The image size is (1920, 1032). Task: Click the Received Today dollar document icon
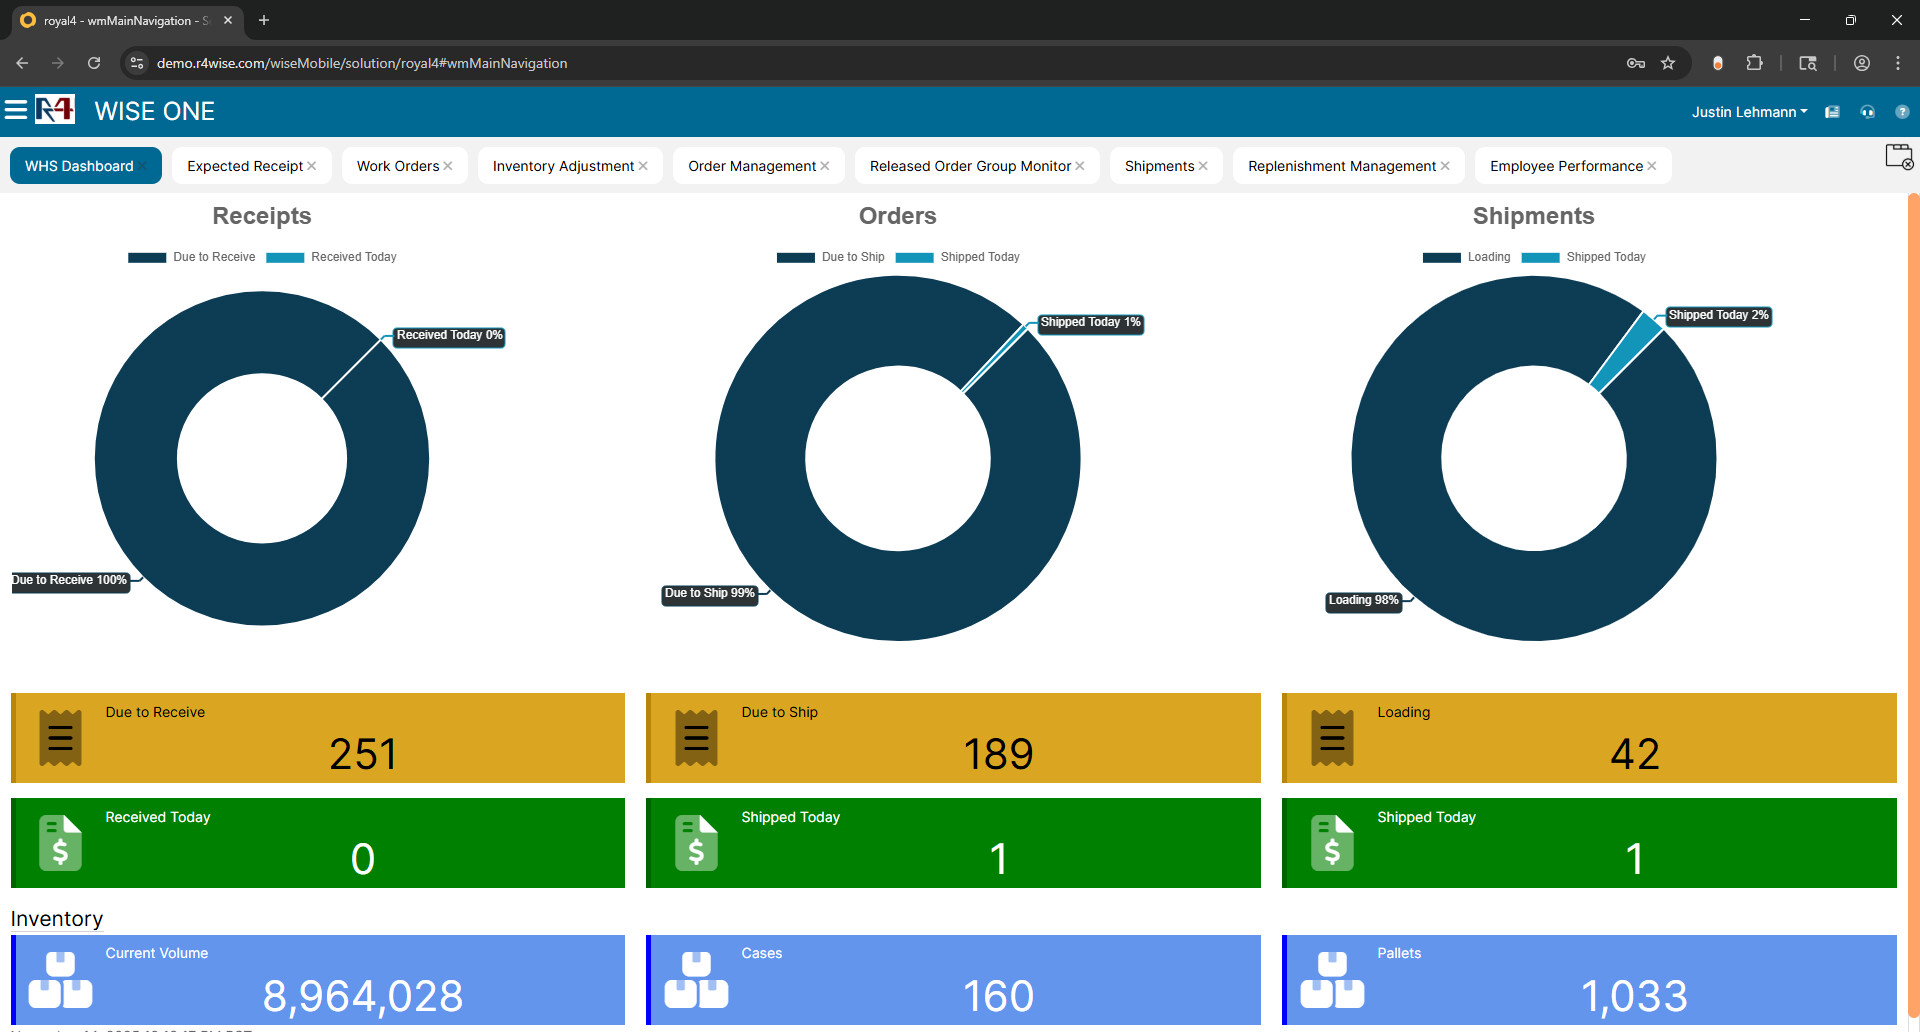coord(60,843)
